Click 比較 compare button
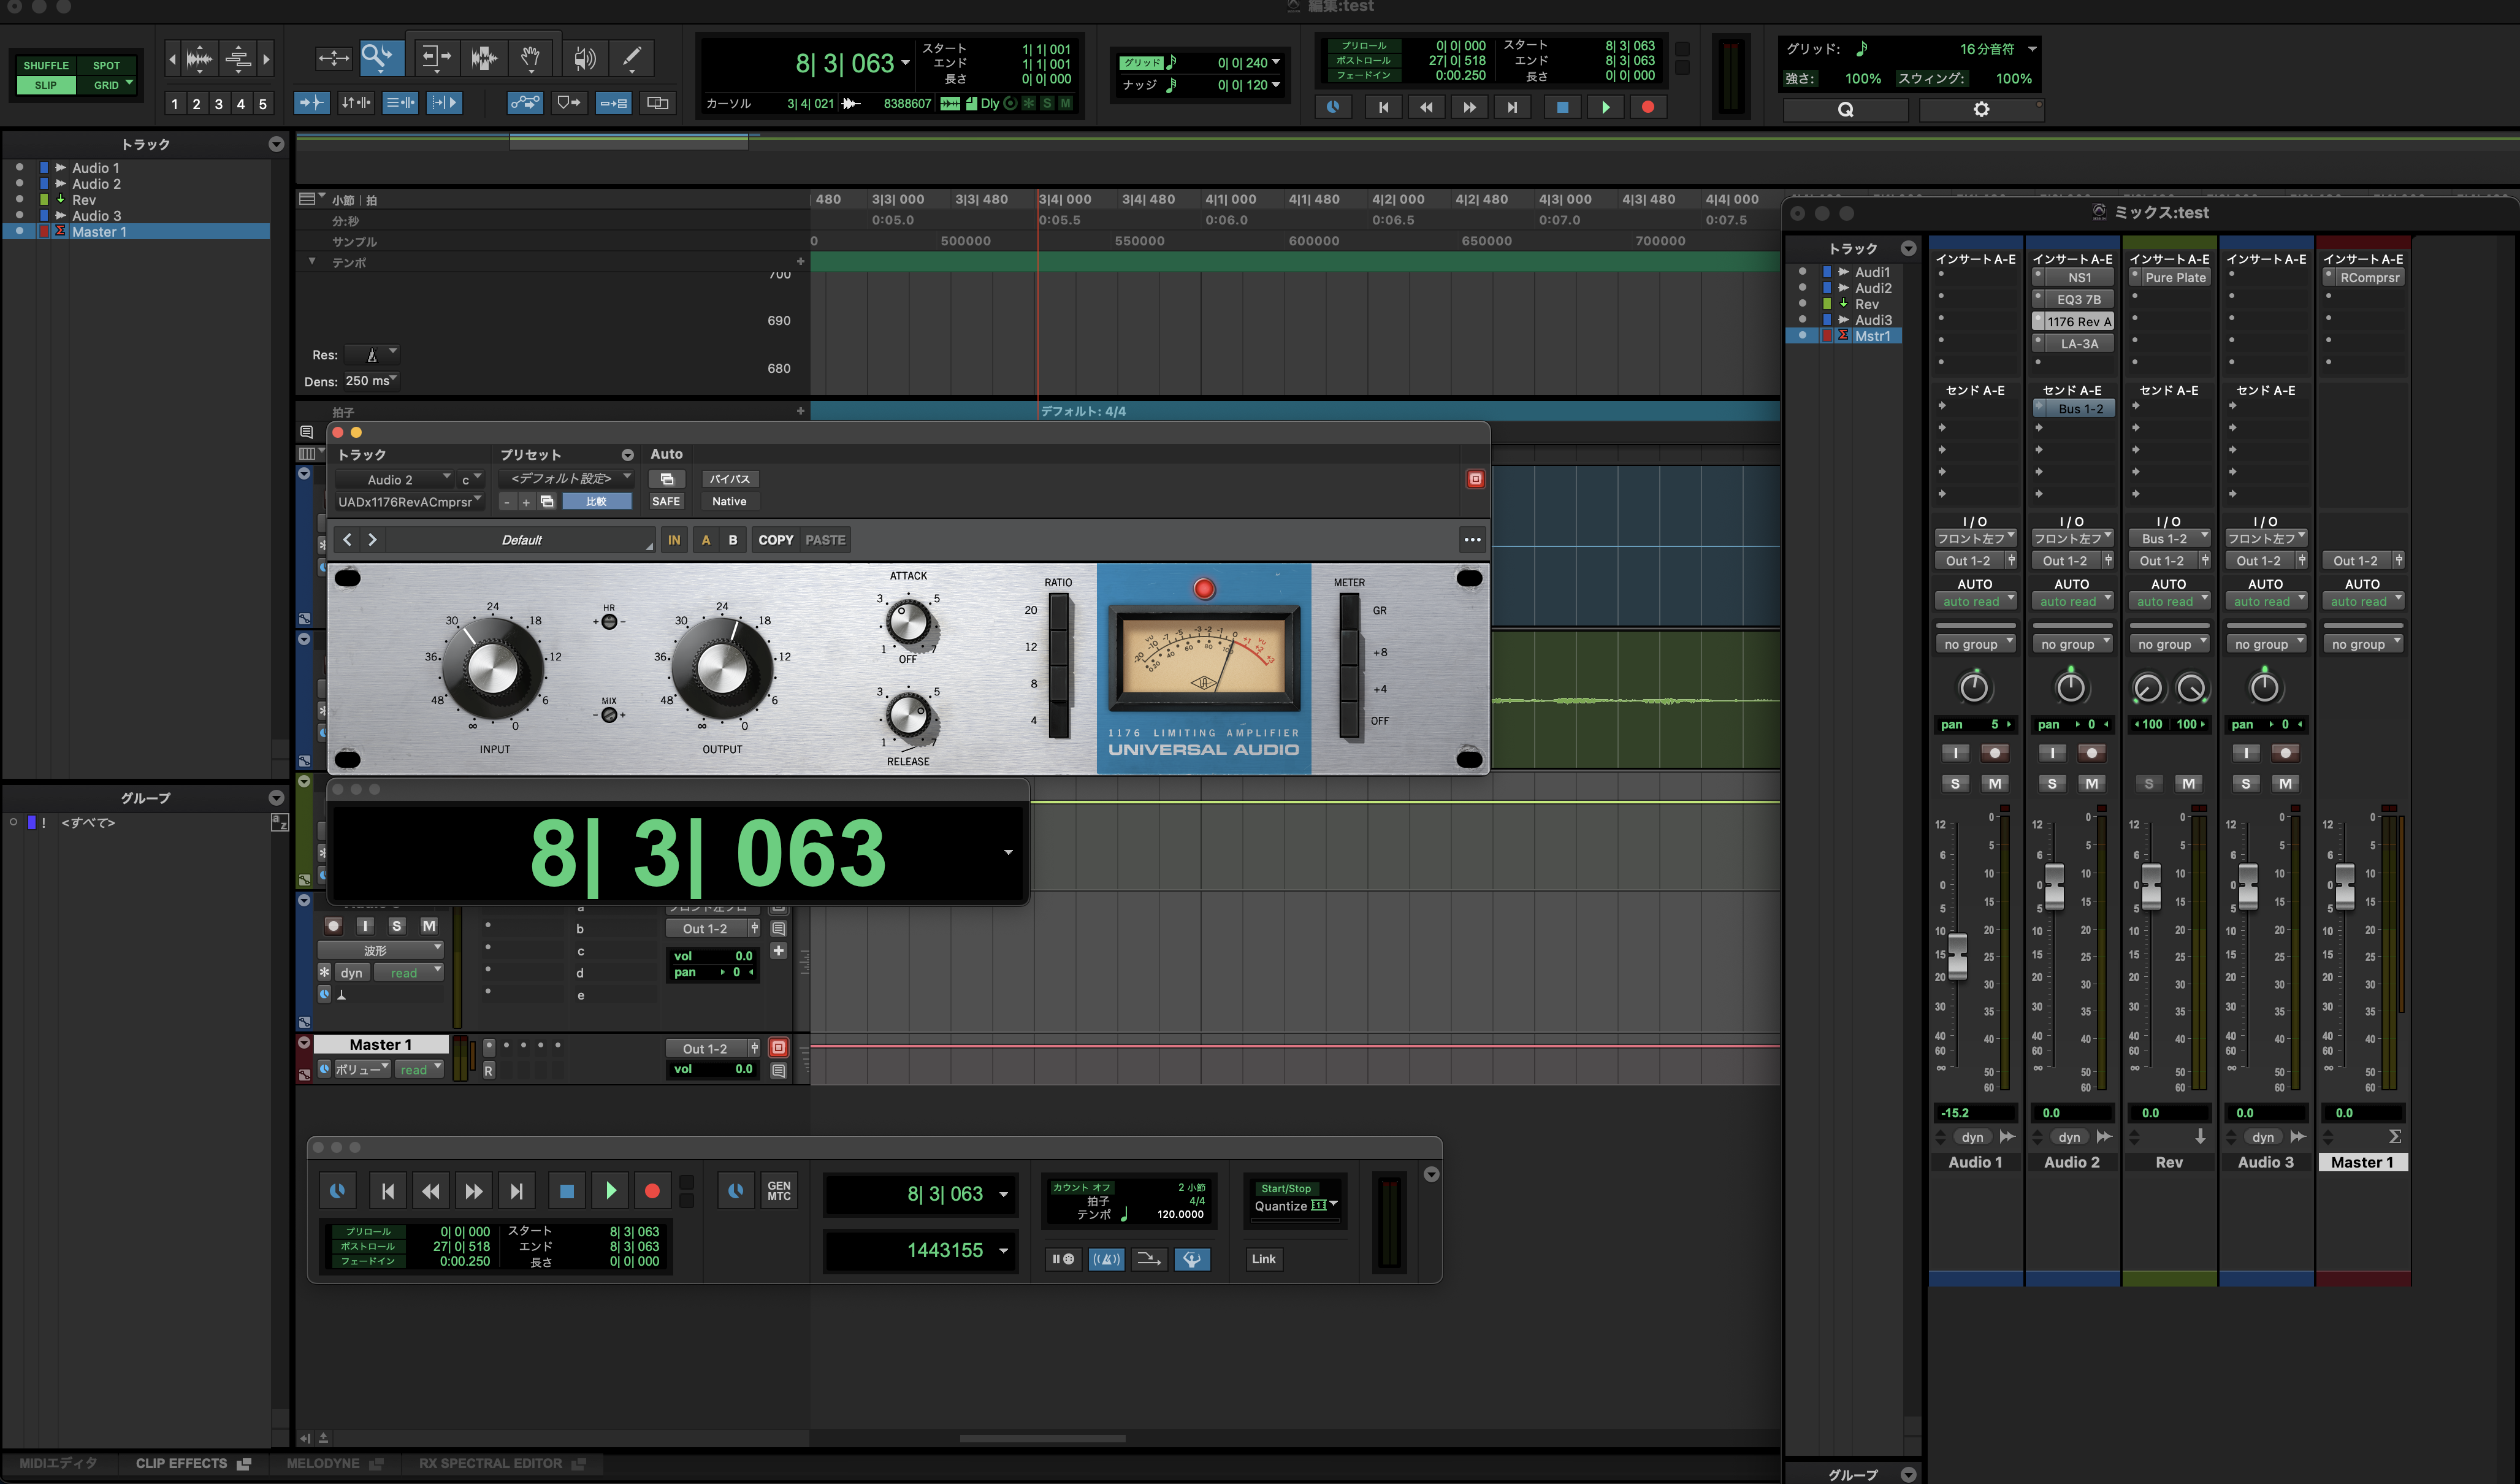2520x1484 pixels. 596,501
